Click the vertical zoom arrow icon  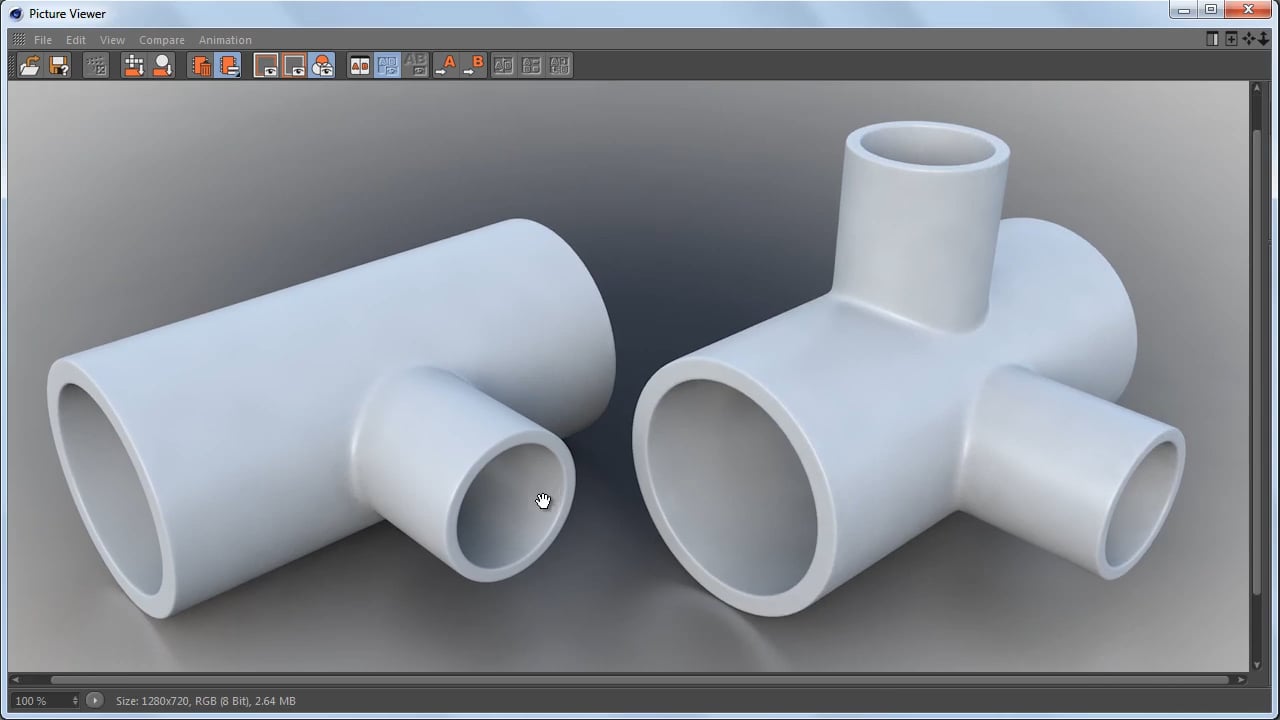tap(1263, 39)
